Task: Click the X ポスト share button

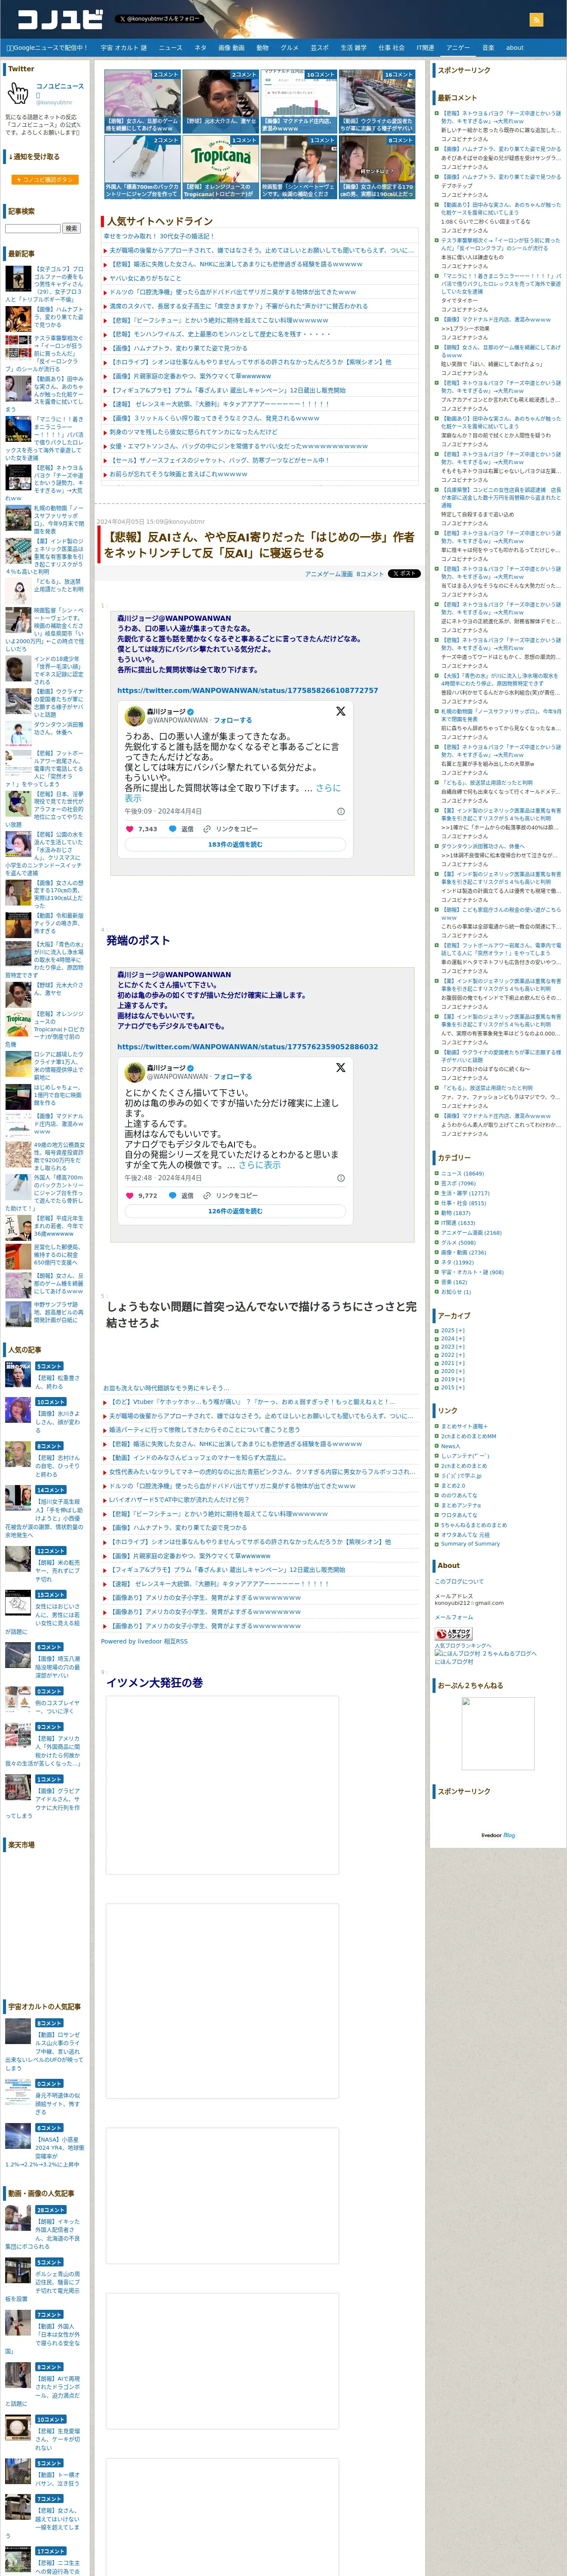Action: [x=404, y=574]
